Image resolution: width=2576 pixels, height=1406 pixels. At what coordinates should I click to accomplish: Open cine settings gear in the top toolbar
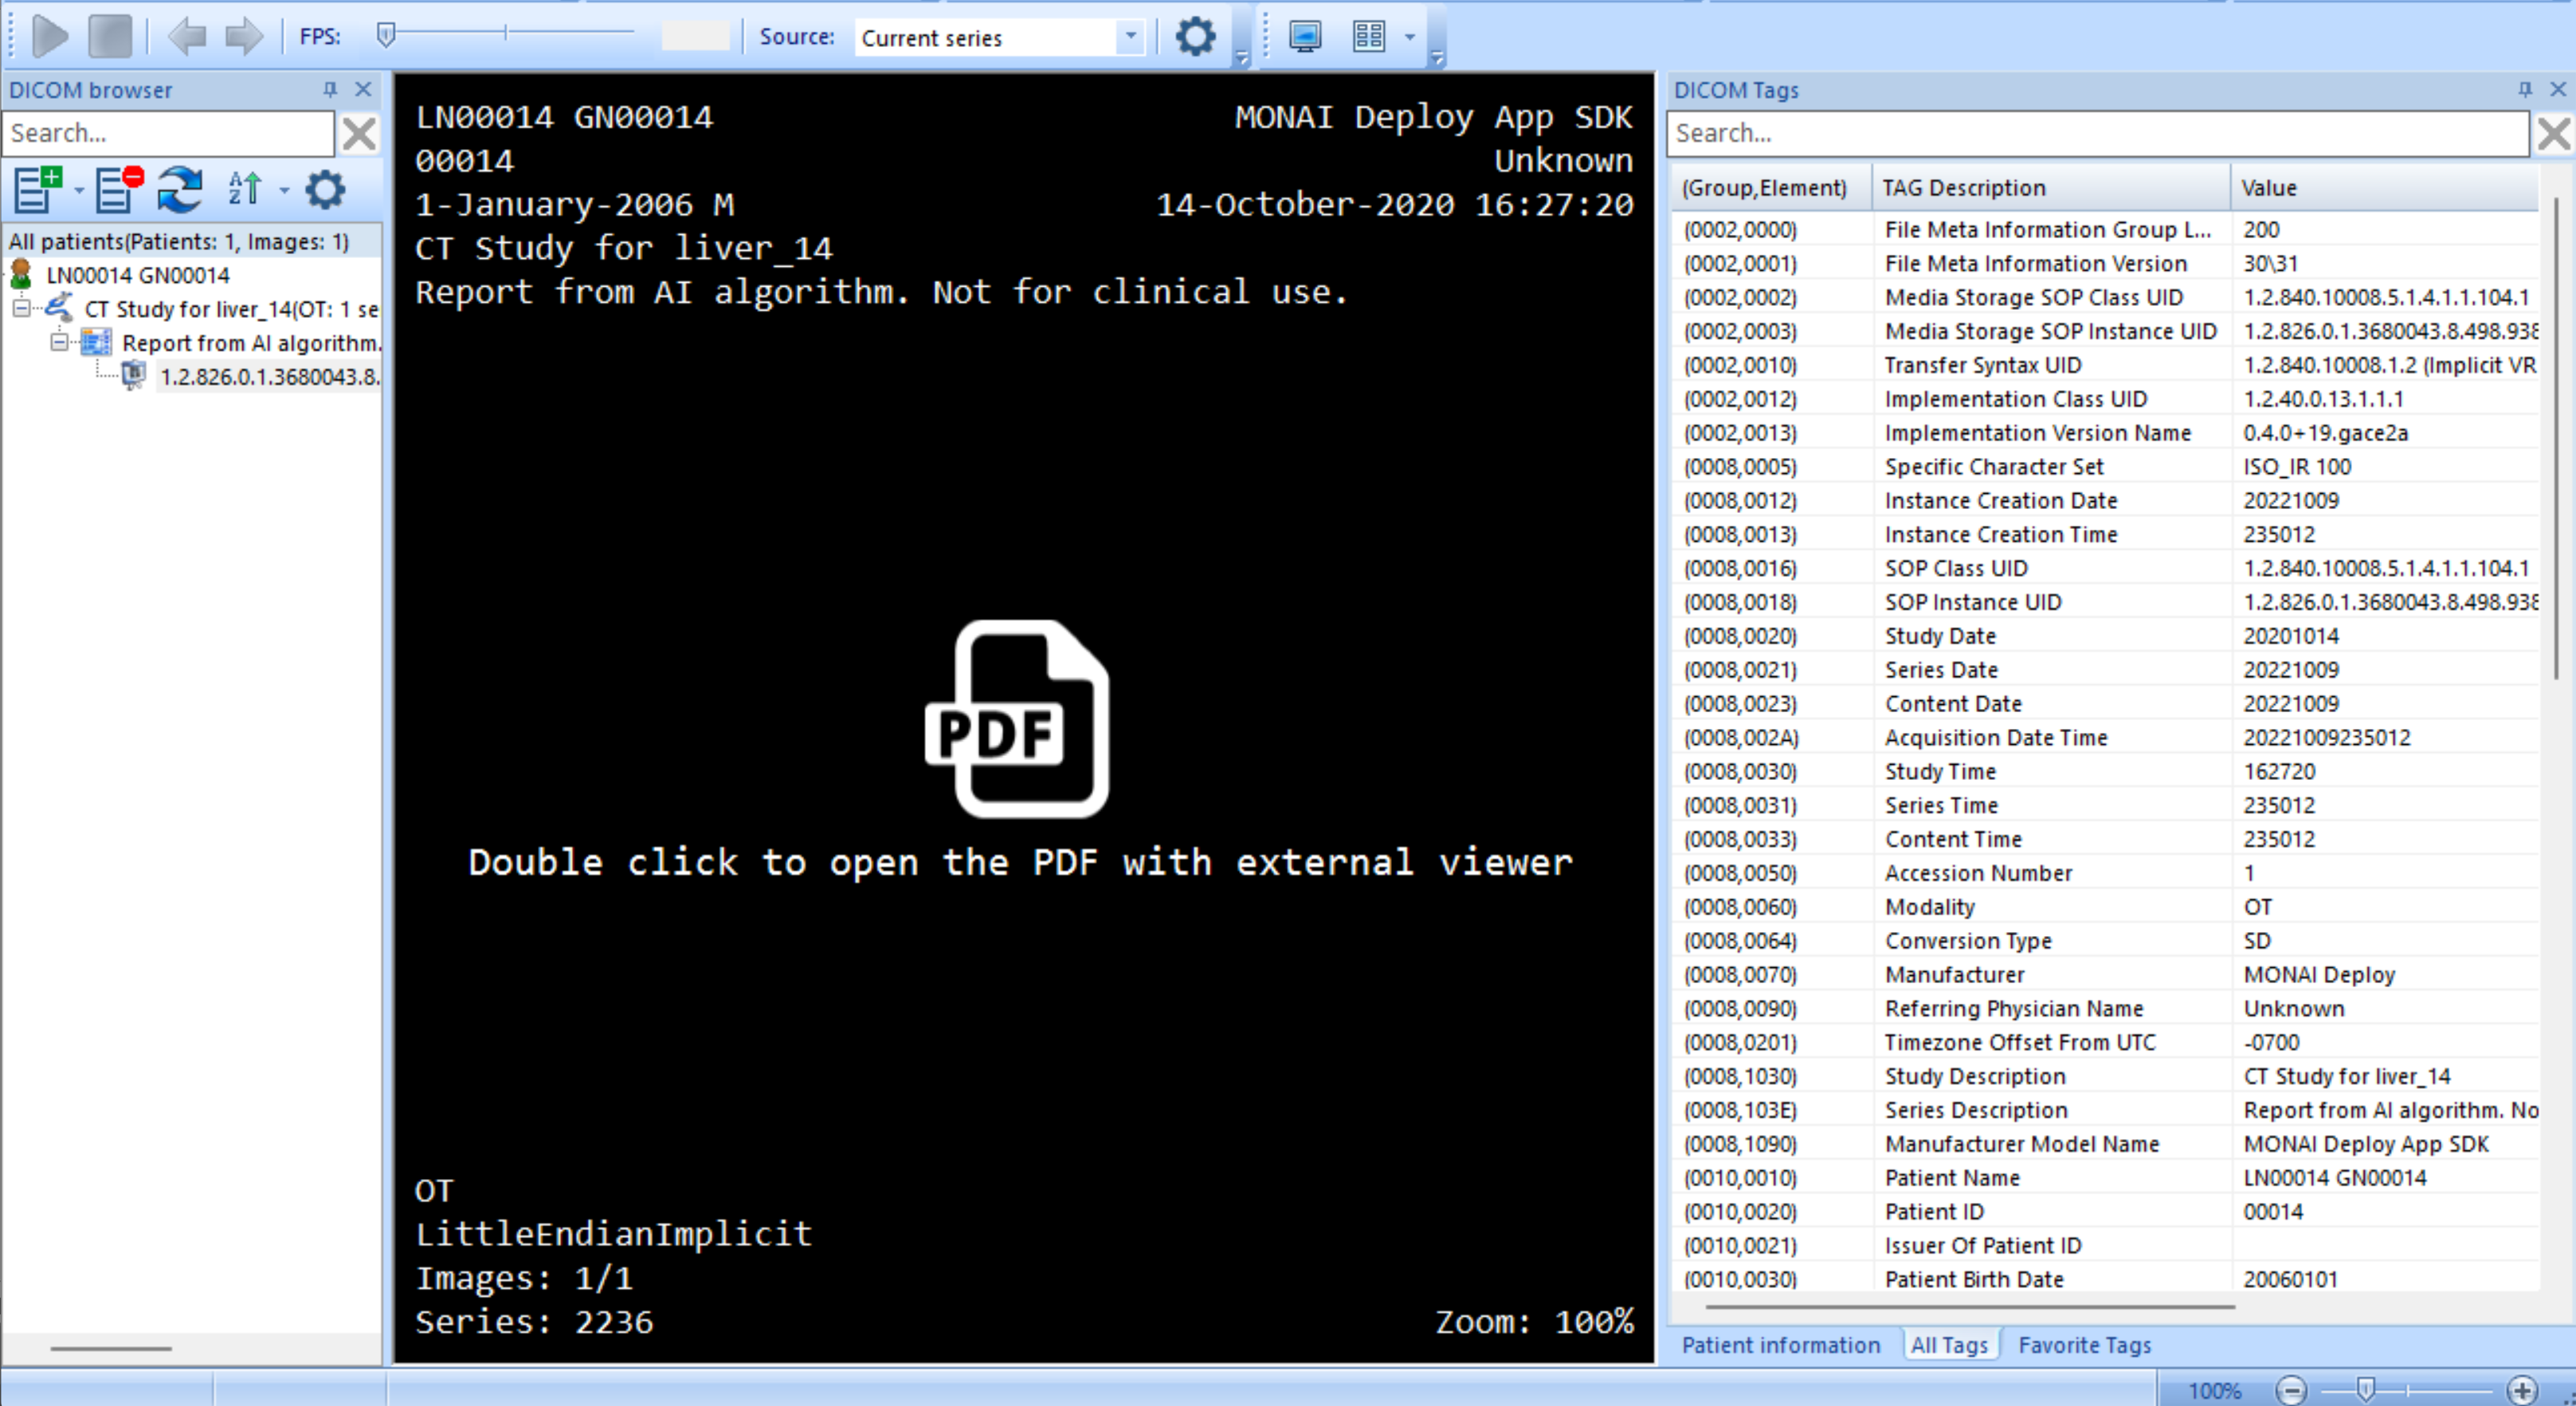(1195, 37)
